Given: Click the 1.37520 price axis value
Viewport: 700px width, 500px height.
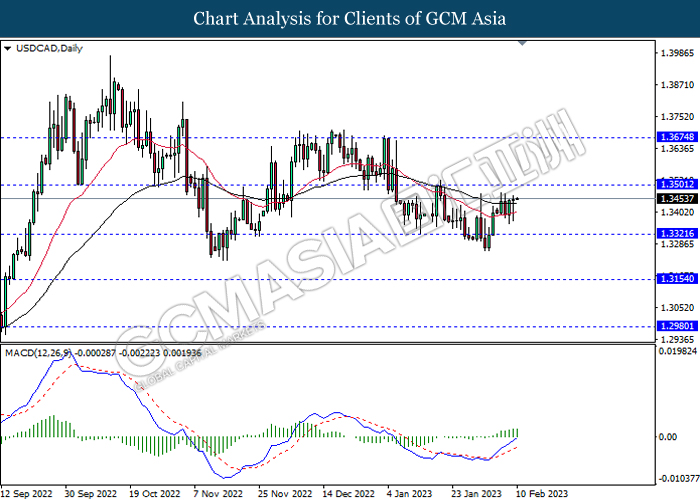Looking at the screenshot, I should (x=677, y=117).
